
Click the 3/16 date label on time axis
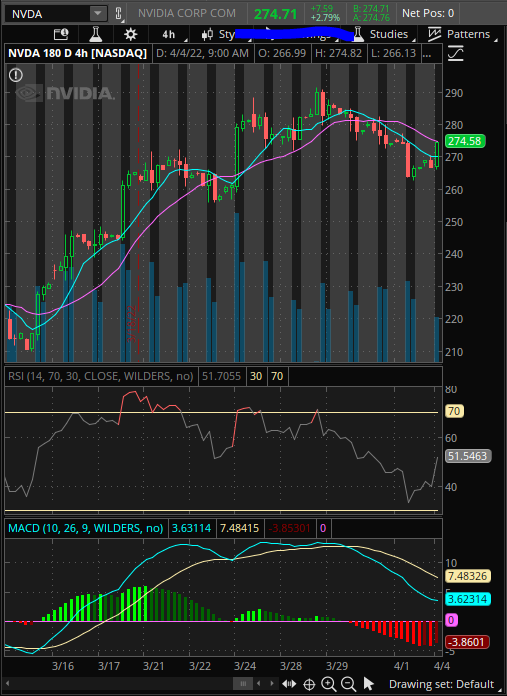63,666
